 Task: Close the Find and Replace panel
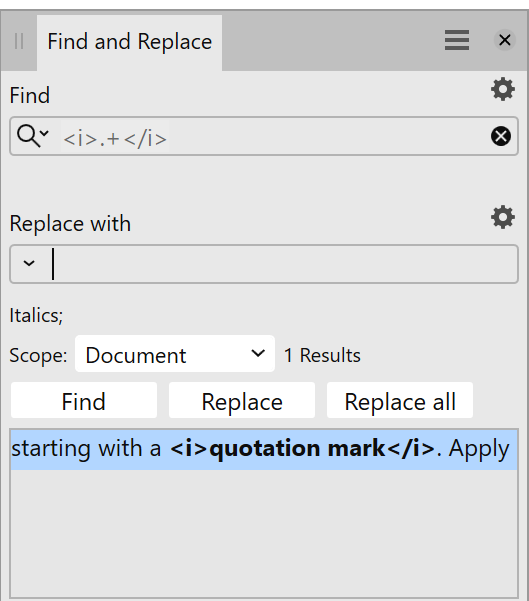point(504,40)
